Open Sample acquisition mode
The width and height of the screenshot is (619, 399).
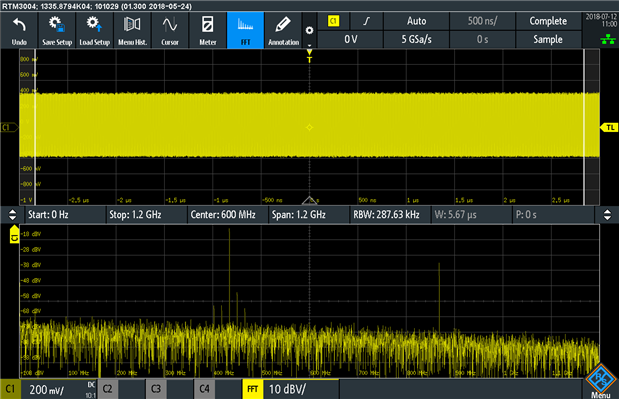[548, 39]
